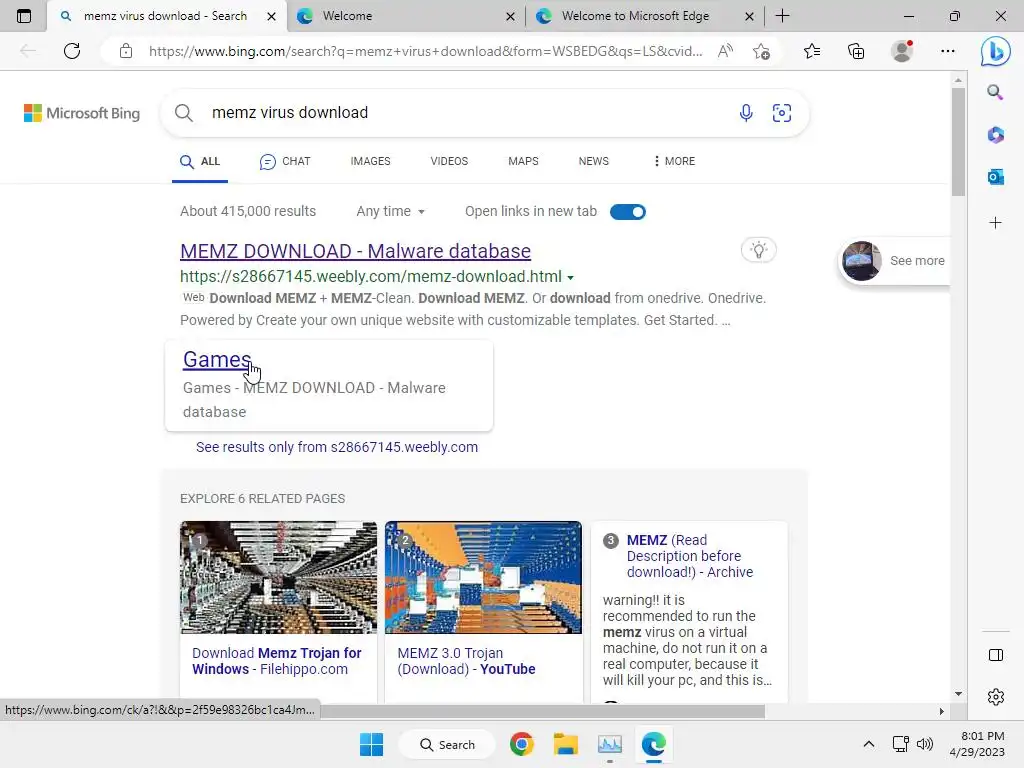Switch to the VIDEOS tab

pyautogui.click(x=449, y=161)
